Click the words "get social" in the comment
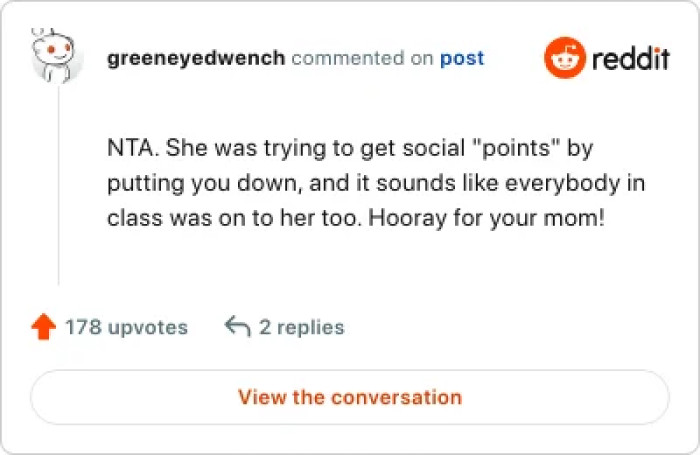This screenshot has width=700, height=455. (x=398, y=148)
